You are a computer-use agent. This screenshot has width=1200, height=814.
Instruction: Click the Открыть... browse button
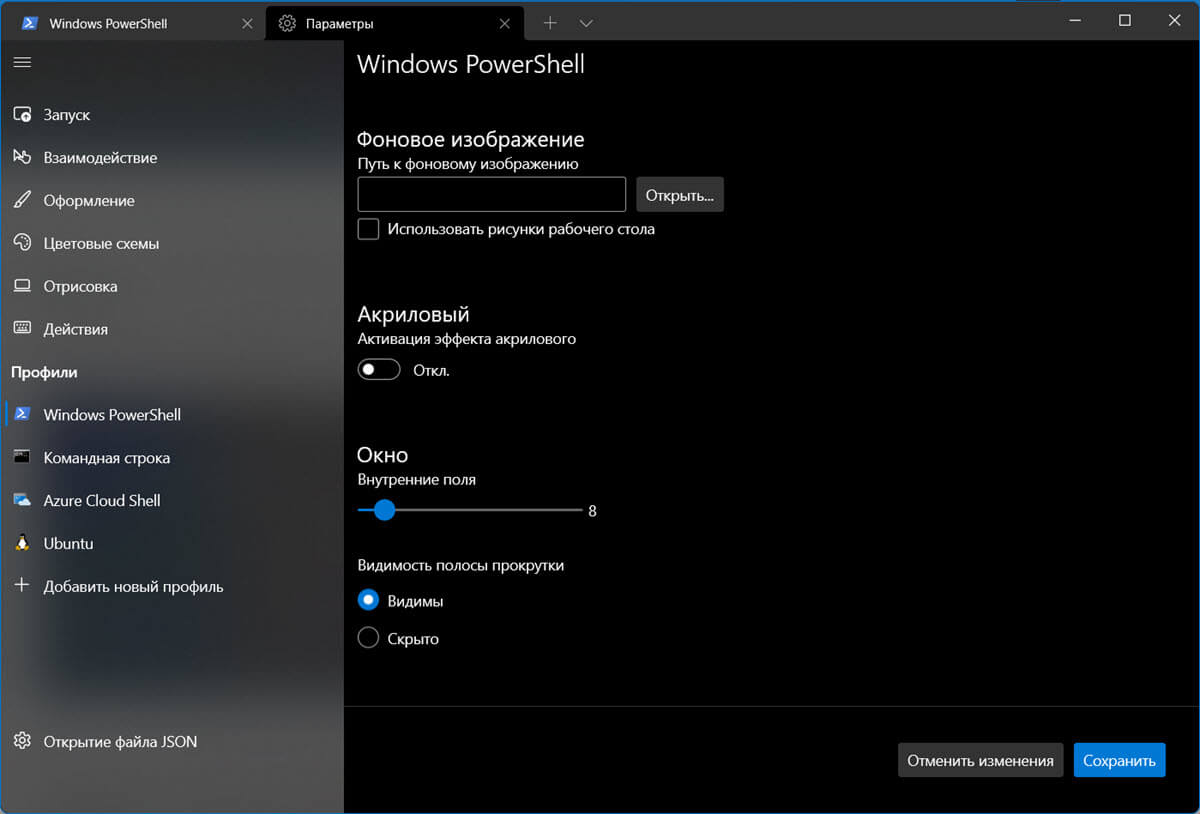click(x=680, y=195)
